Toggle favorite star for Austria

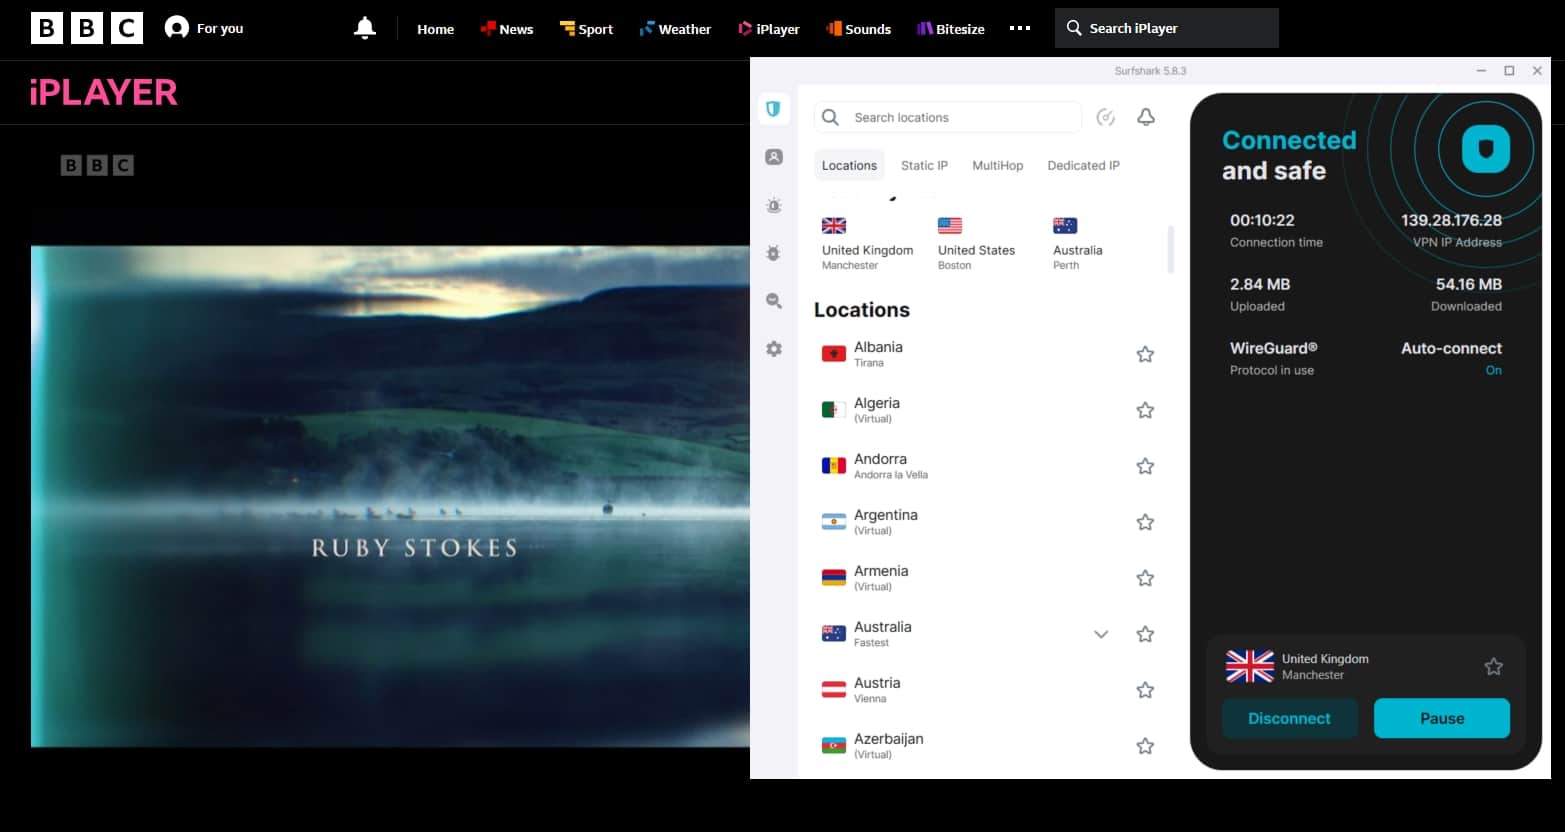(1145, 690)
